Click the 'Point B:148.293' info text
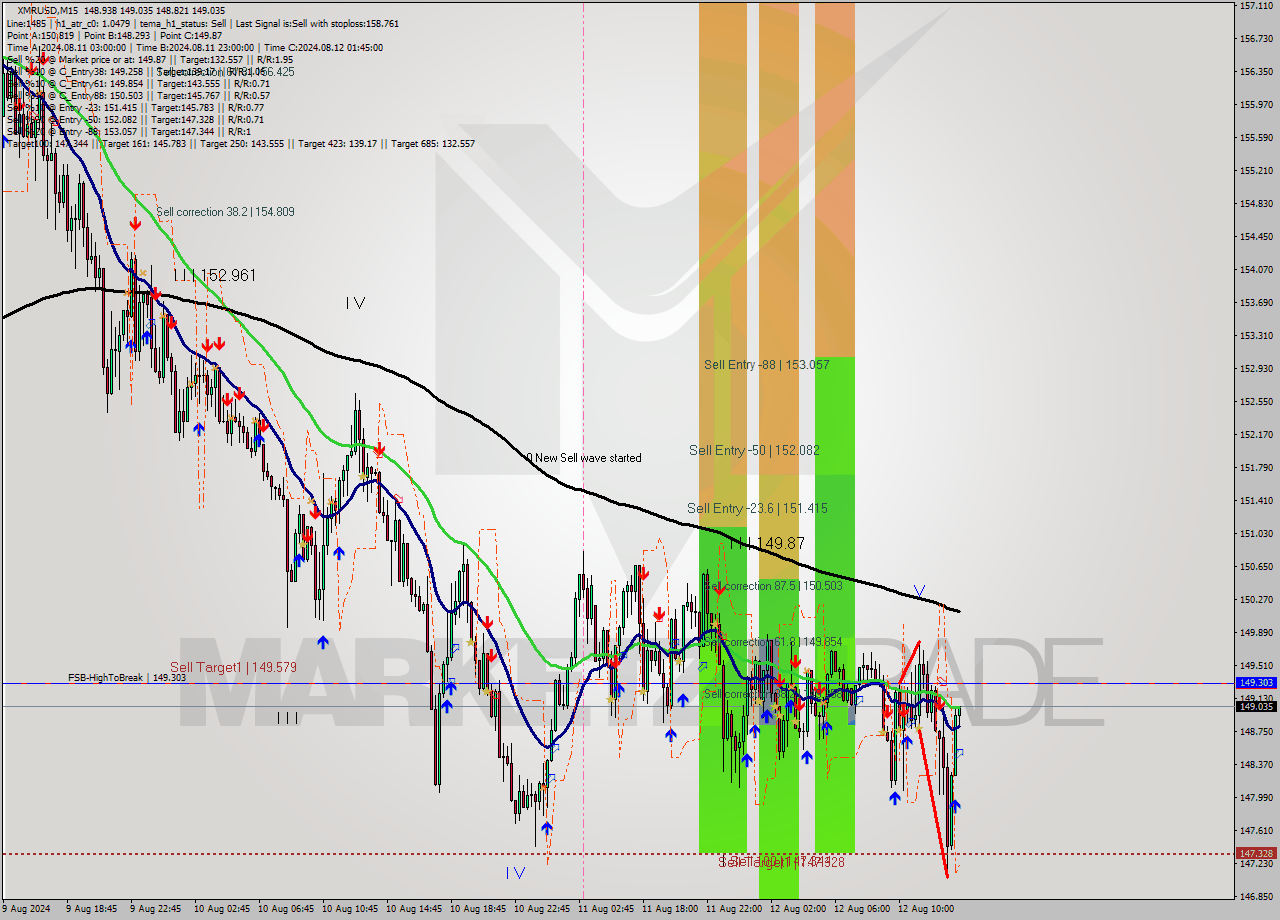Image resolution: width=1280 pixels, height=920 pixels. pyautogui.click(x=115, y=35)
